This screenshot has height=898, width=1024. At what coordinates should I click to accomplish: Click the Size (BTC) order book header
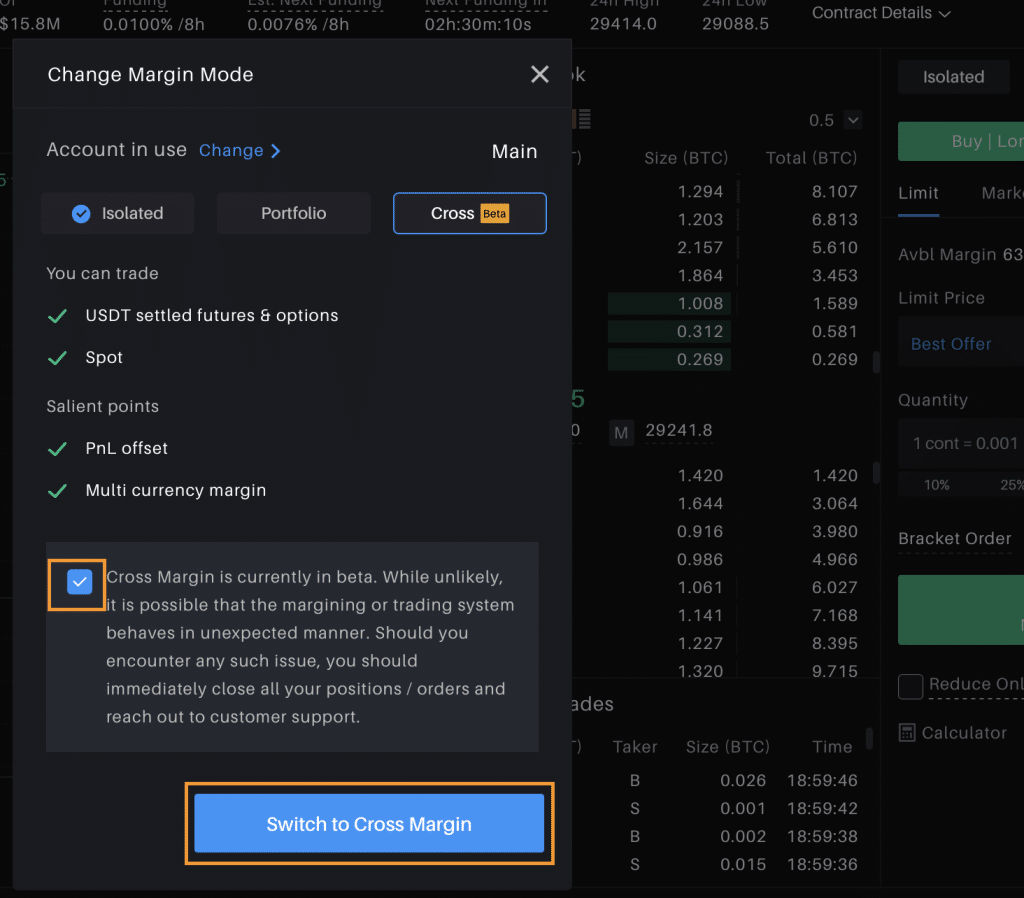point(686,158)
